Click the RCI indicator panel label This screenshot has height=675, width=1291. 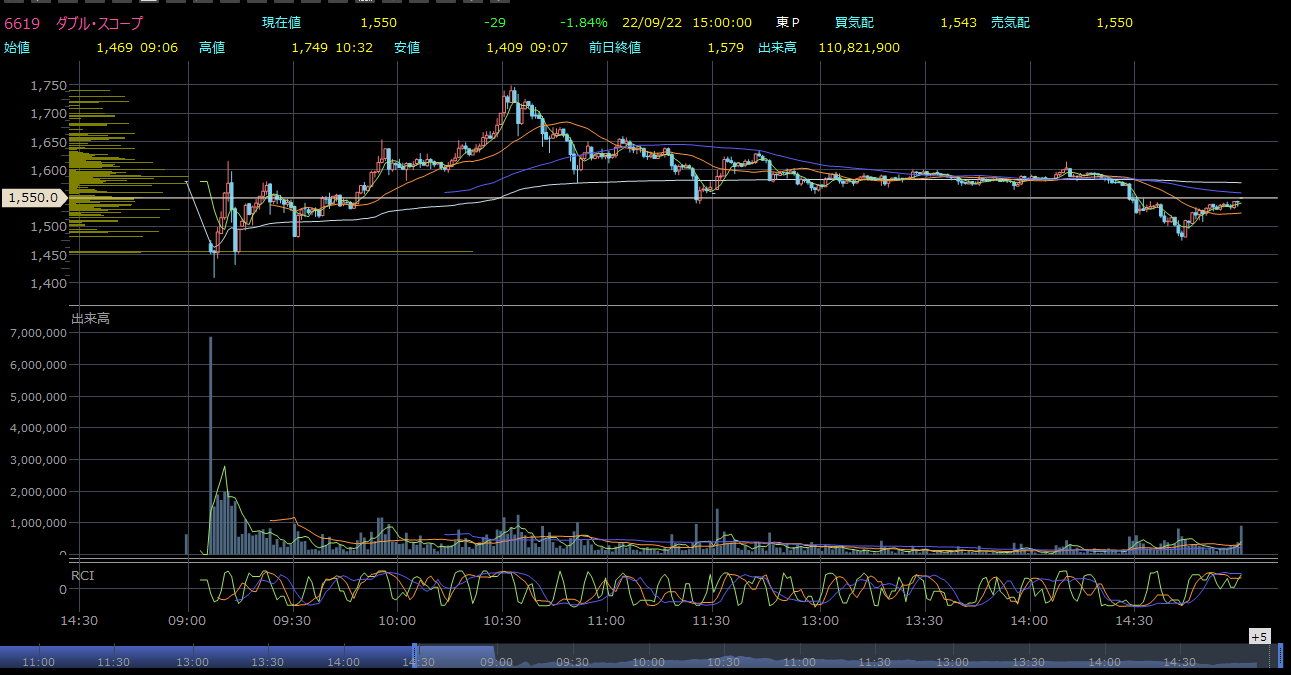82,575
